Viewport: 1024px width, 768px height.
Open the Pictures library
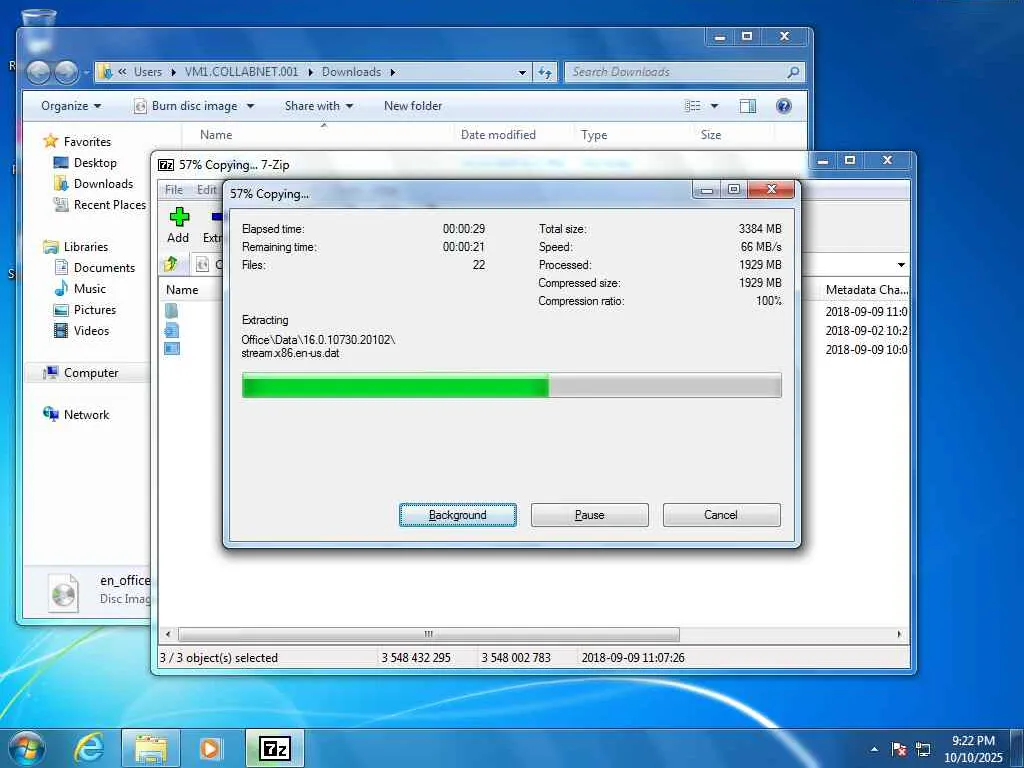pyautogui.click(x=95, y=310)
